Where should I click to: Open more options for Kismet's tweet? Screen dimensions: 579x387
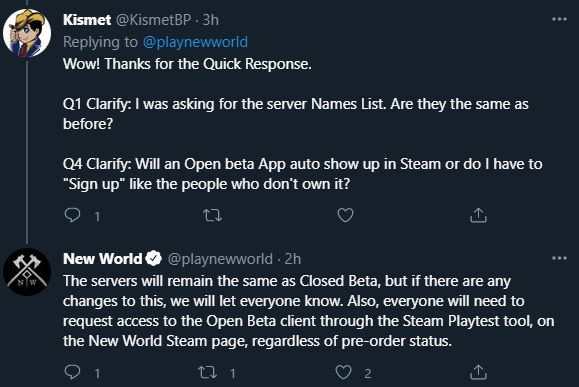coord(559,19)
